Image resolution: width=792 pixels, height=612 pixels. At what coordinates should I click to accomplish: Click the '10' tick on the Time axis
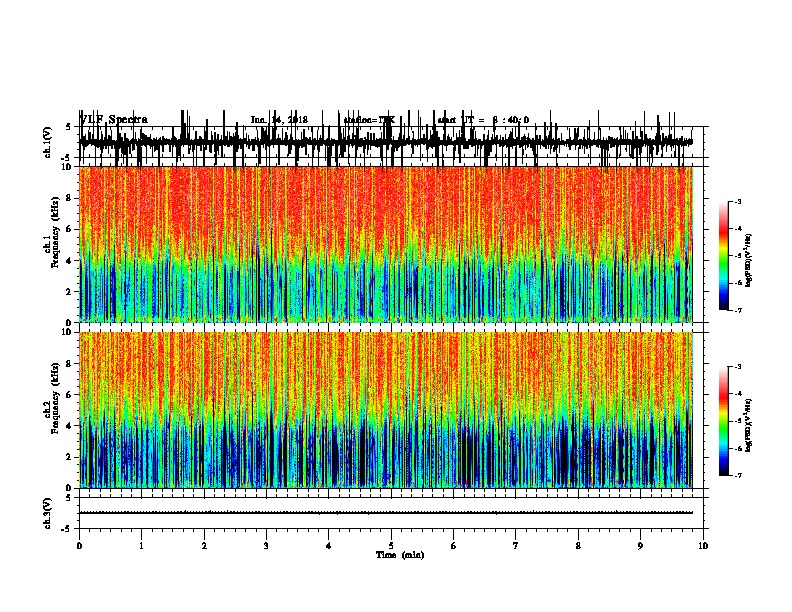coord(703,546)
